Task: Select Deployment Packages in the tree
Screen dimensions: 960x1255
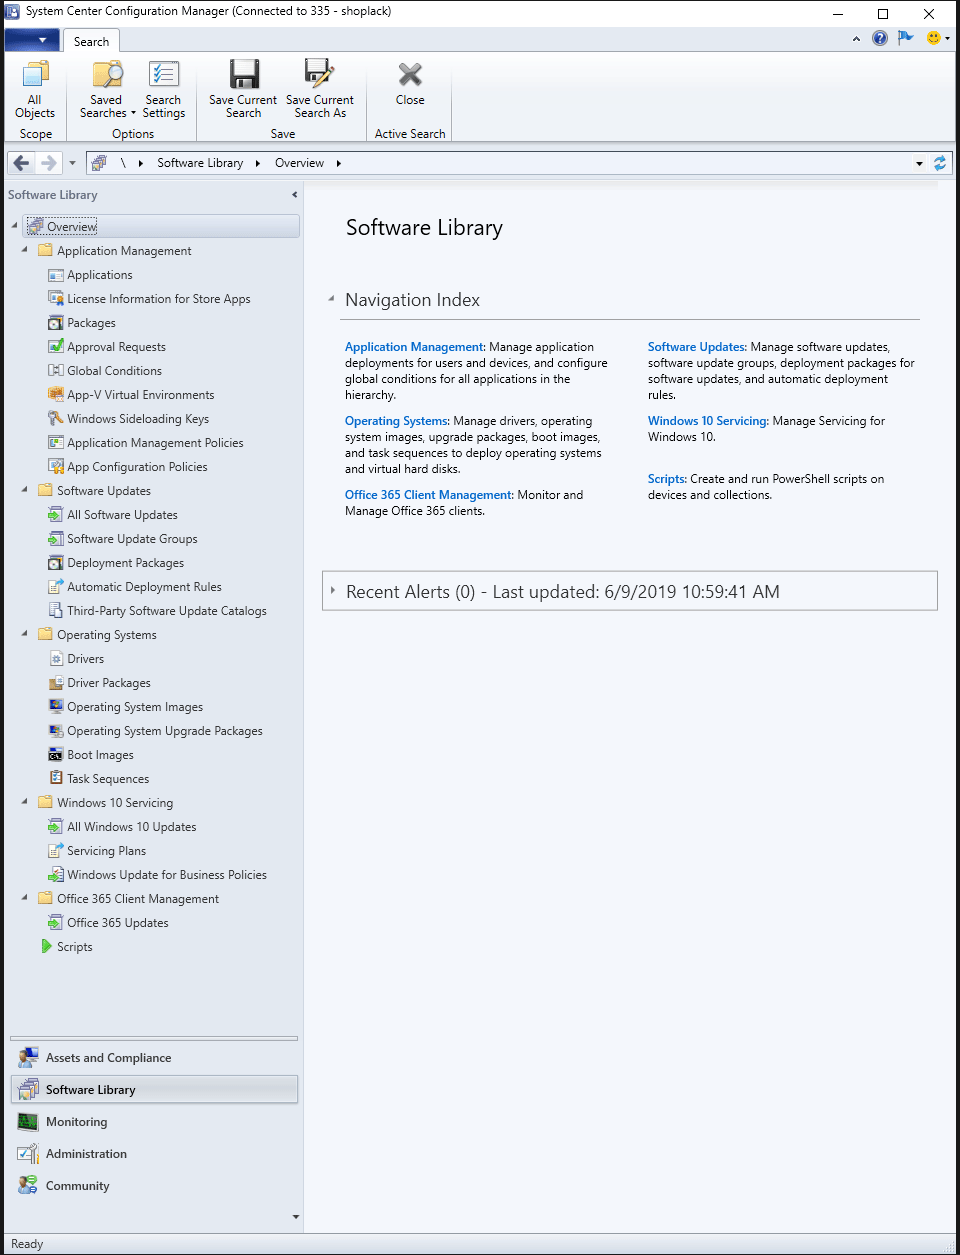Action: tap(125, 563)
